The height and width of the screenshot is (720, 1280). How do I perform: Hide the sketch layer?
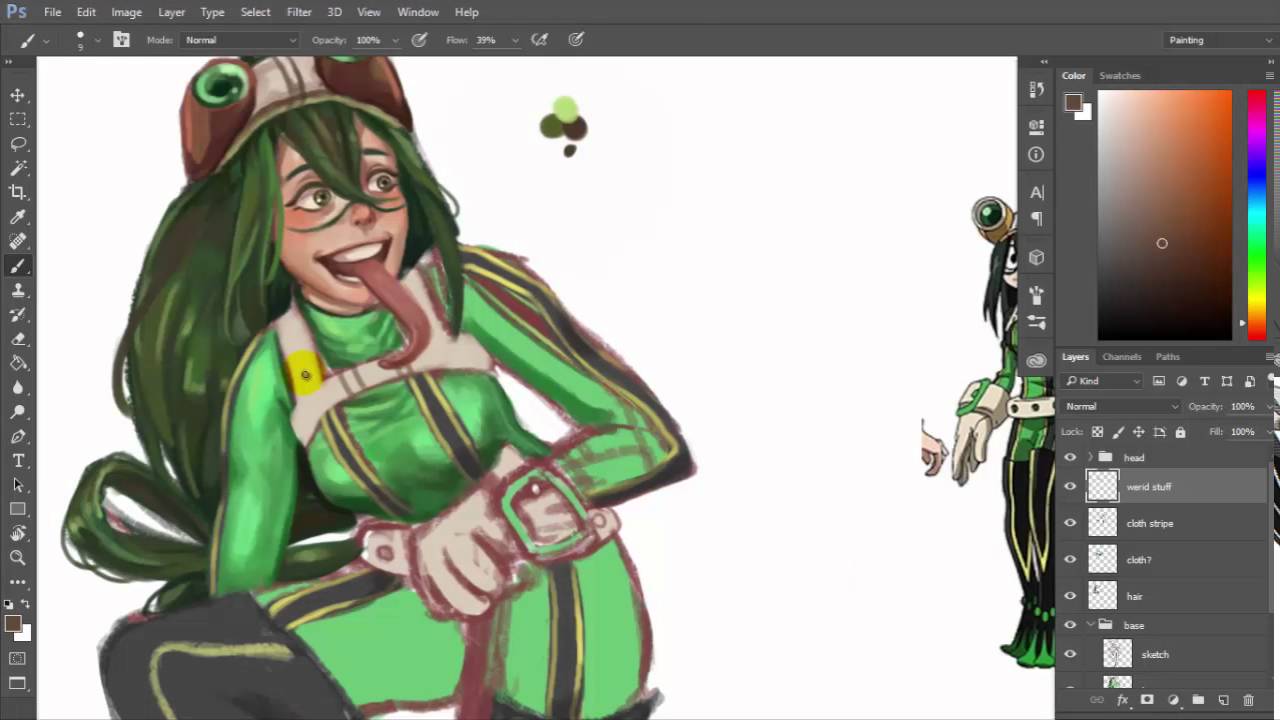[1070, 655]
